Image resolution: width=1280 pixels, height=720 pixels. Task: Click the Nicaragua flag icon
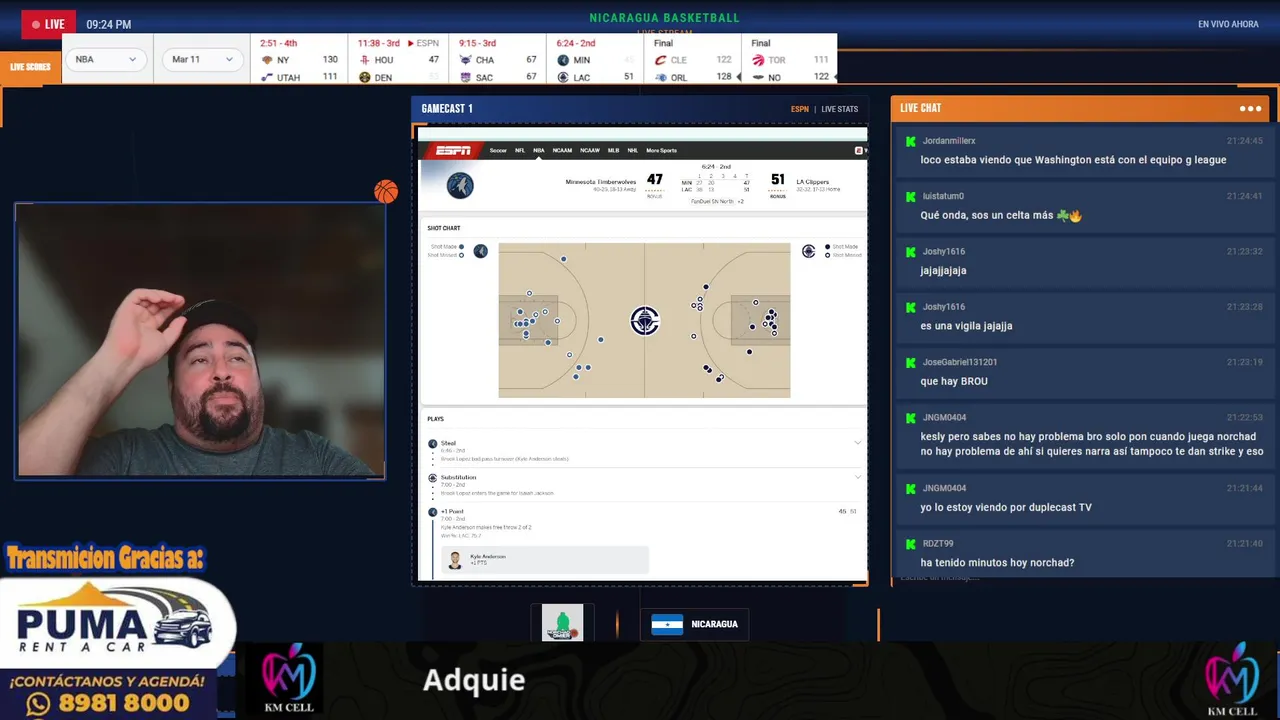pyautogui.click(x=667, y=624)
